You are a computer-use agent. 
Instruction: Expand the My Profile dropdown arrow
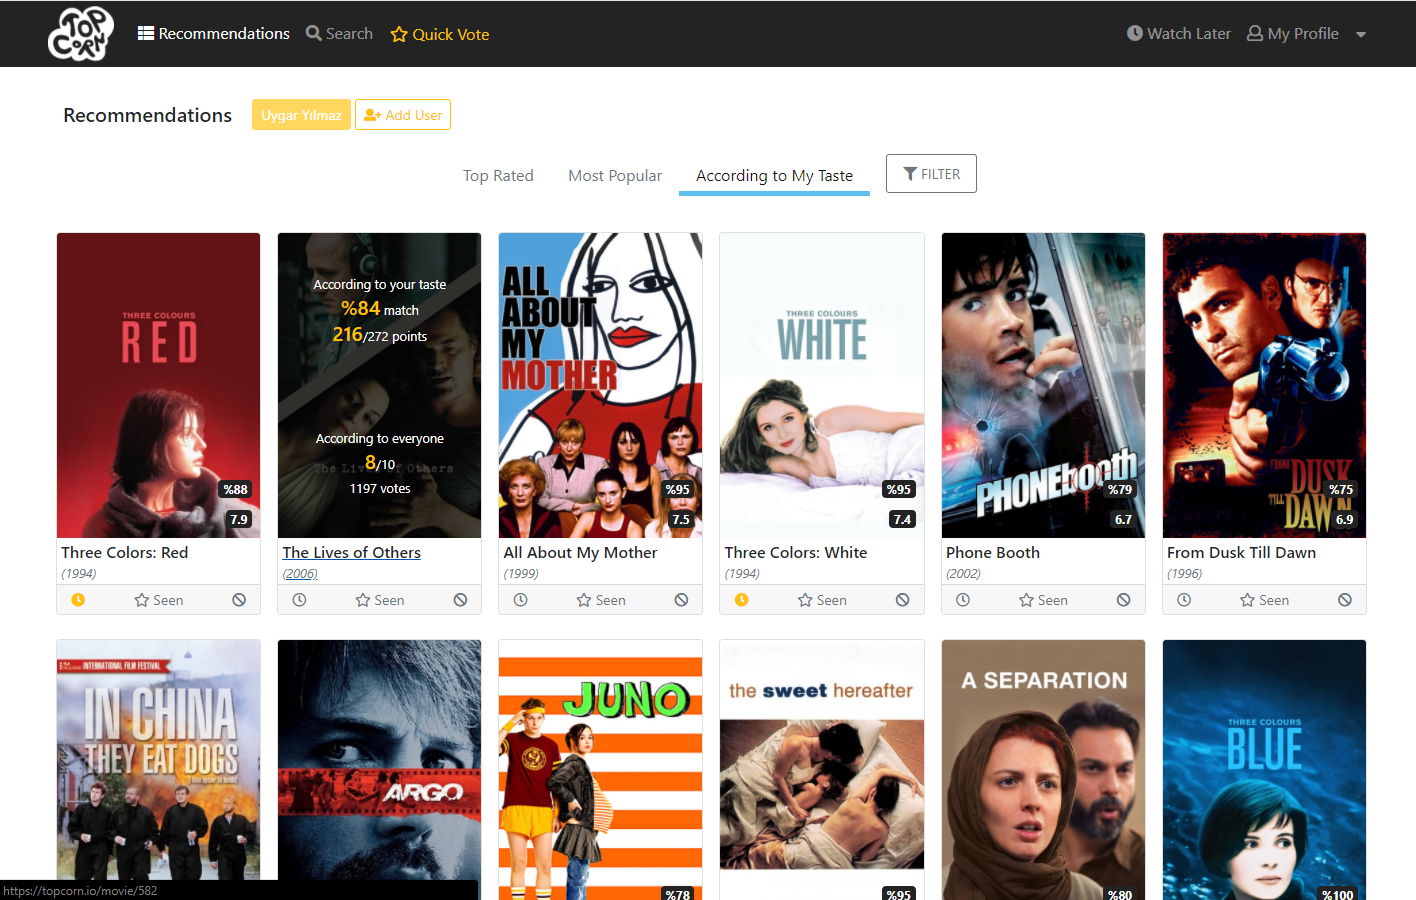(x=1360, y=33)
